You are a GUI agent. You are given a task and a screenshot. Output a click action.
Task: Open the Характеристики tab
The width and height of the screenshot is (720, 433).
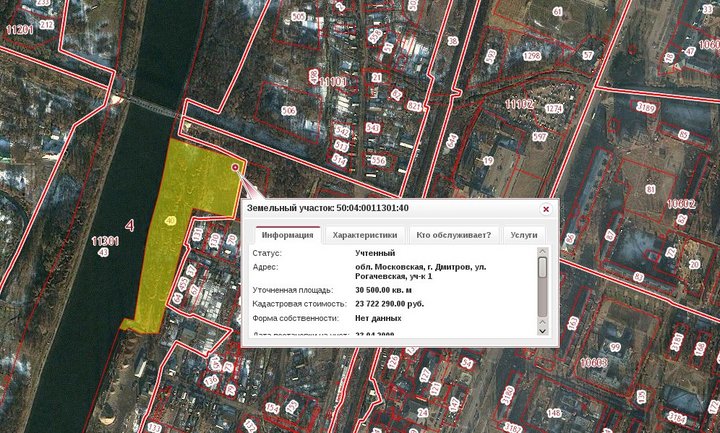click(x=364, y=235)
